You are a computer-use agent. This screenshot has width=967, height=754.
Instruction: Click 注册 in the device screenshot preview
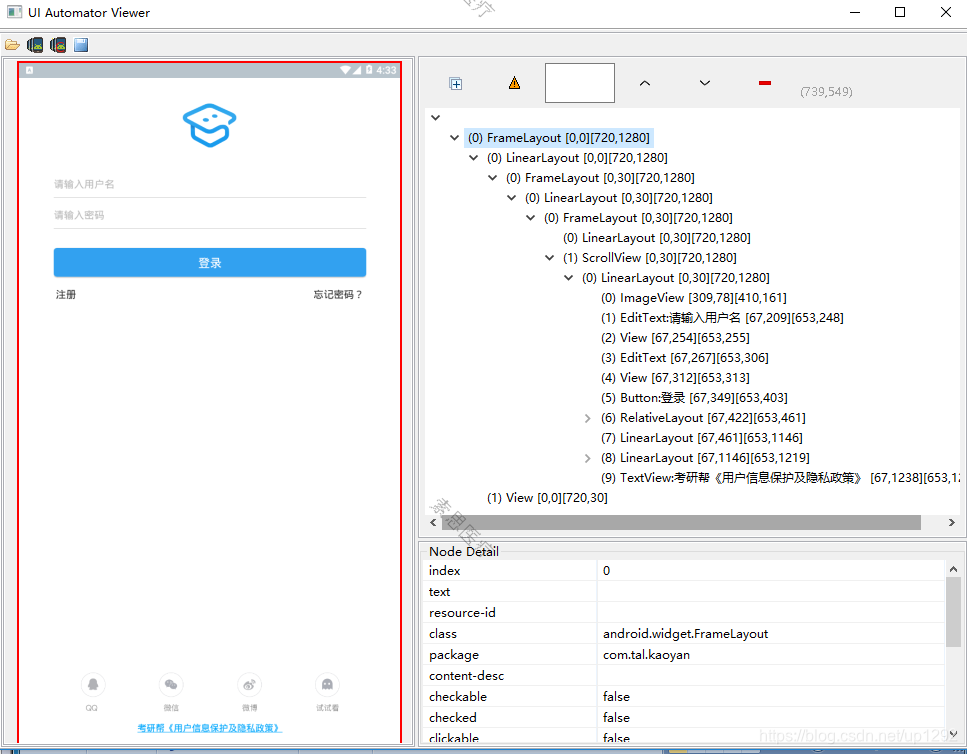point(65,294)
